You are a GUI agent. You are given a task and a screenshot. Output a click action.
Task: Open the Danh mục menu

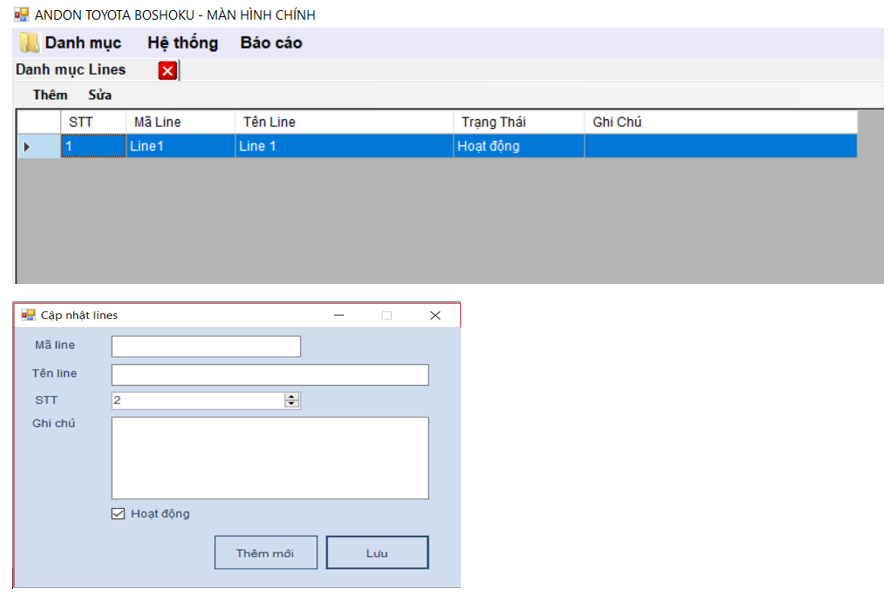click(x=83, y=43)
